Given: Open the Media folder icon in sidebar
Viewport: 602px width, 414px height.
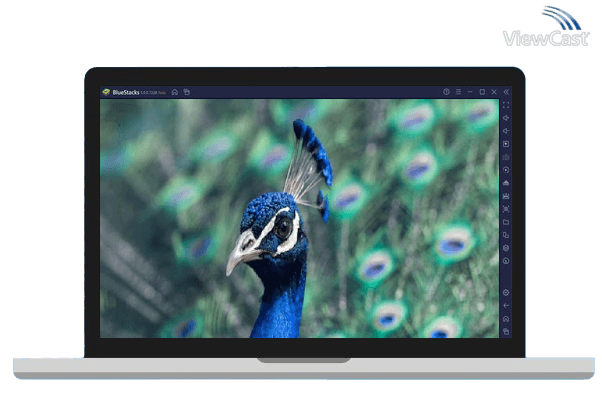Looking at the screenshot, I should tap(506, 222).
